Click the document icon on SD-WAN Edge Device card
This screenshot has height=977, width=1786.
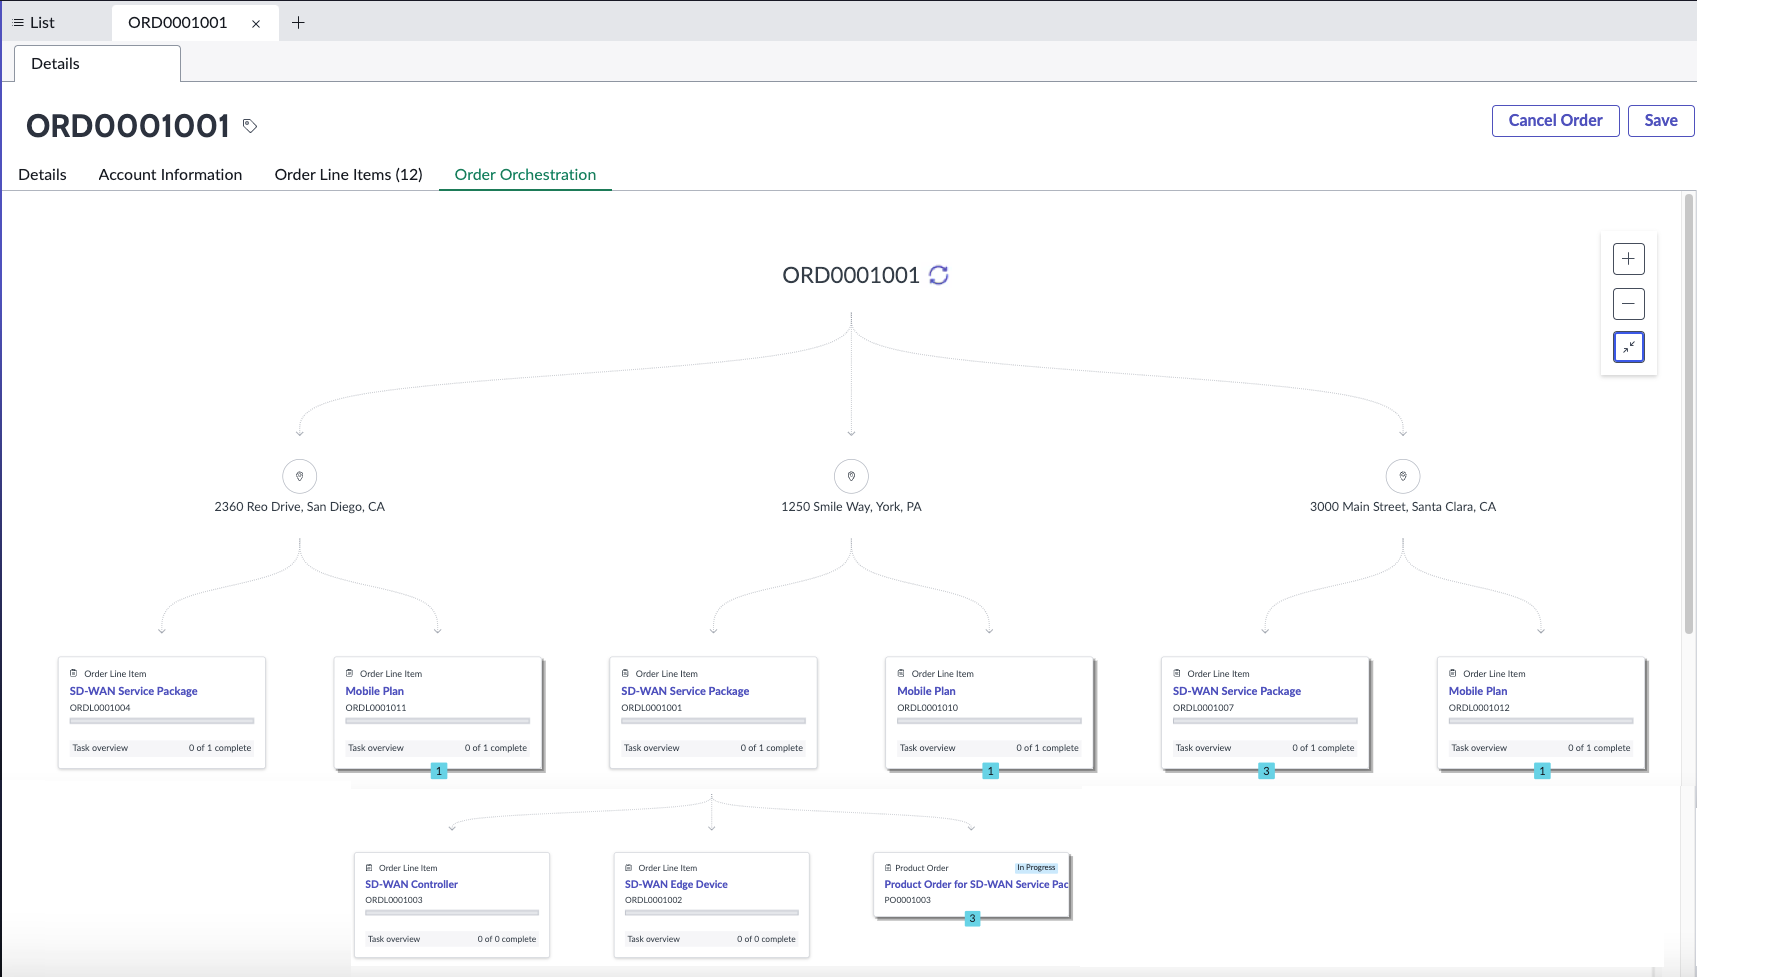click(629, 868)
